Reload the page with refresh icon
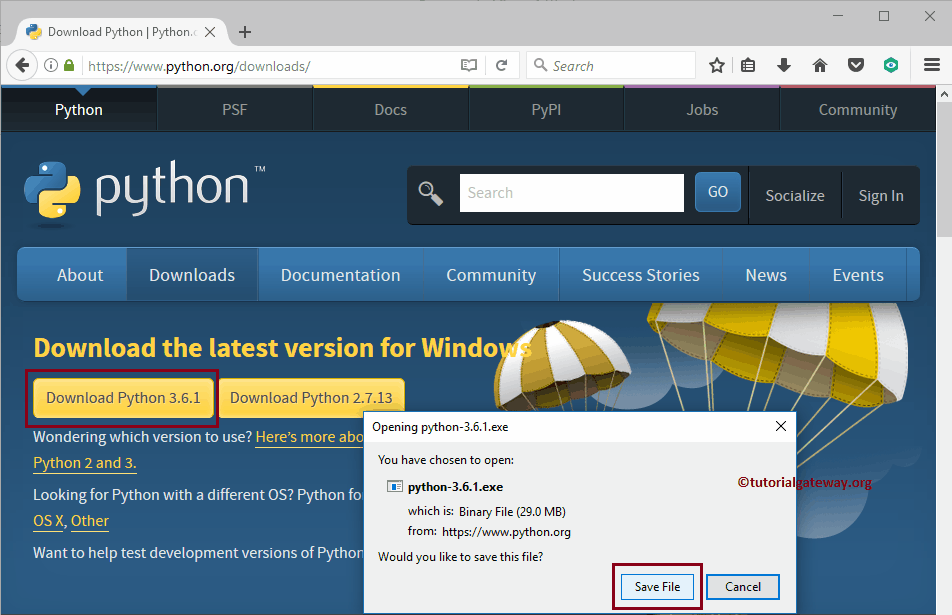Image resolution: width=952 pixels, height=615 pixels. pyautogui.click(x=502, y=66)
